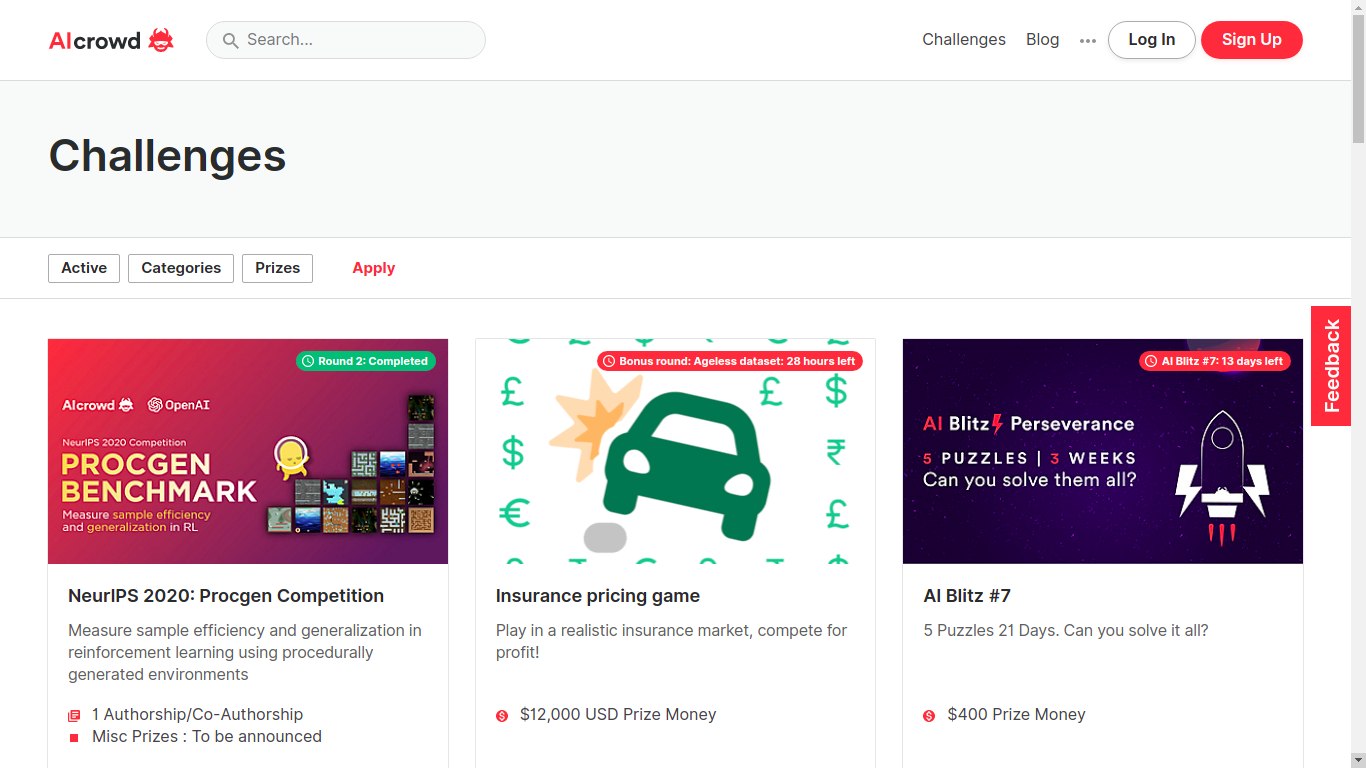This screenshot has width=1366, height=768.
Task: Click dollar icon beside $12,000 USD Prize Money
Action: coord(502,716)
